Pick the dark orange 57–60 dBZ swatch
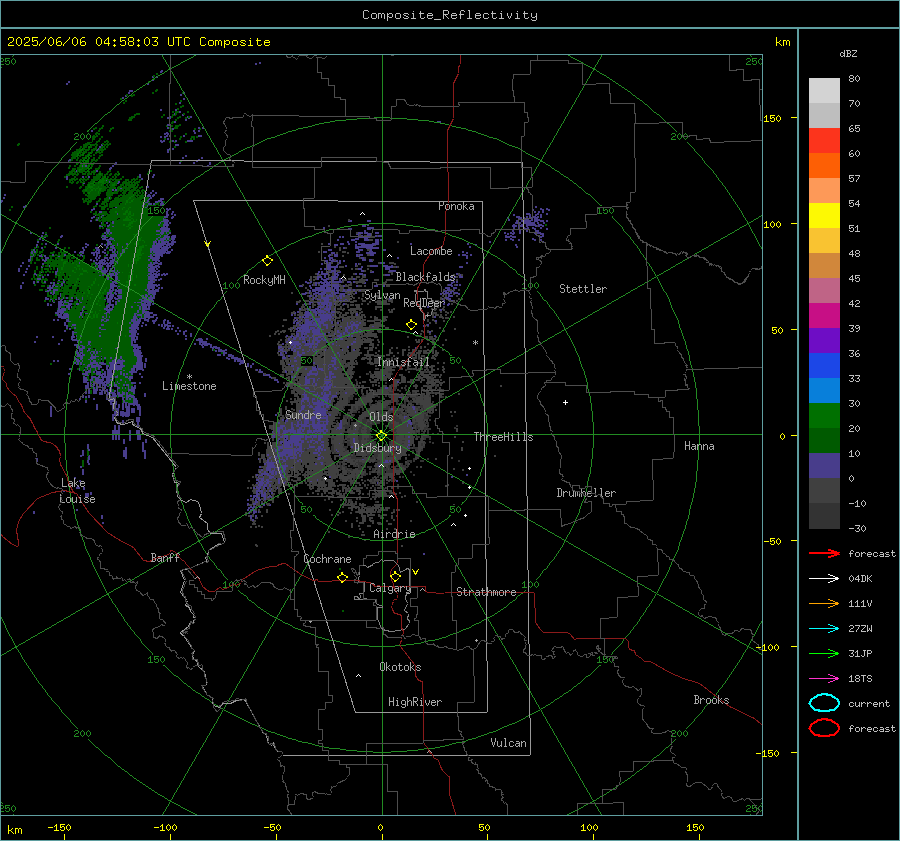 pos(824,166)
